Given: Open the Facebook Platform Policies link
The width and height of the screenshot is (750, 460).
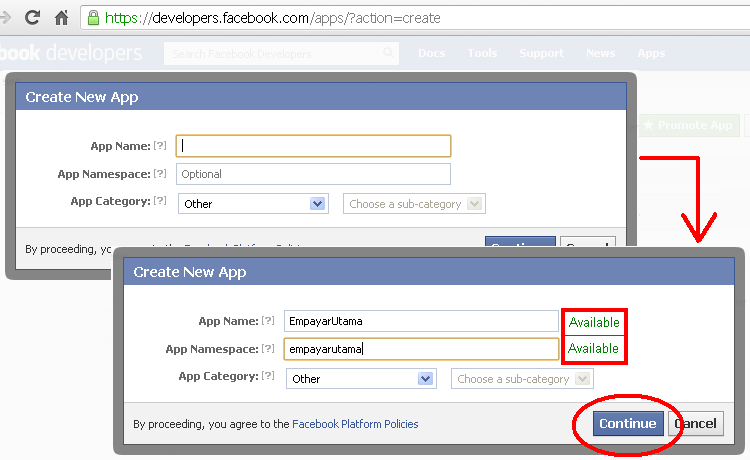Looking at the screenshot, I should [355, 424].
